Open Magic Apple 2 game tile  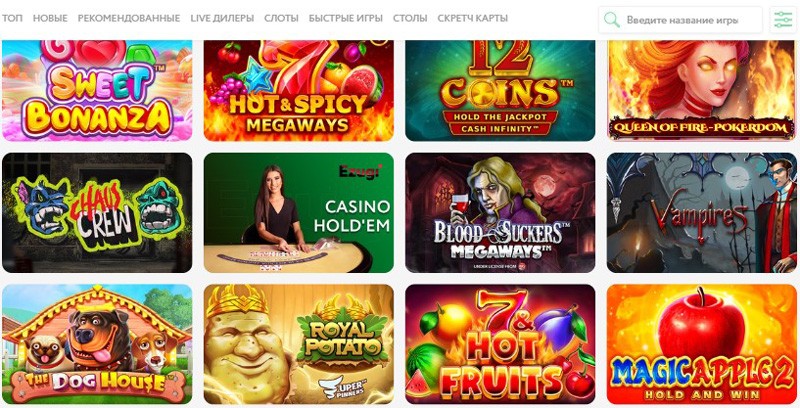tap(702, 344)
